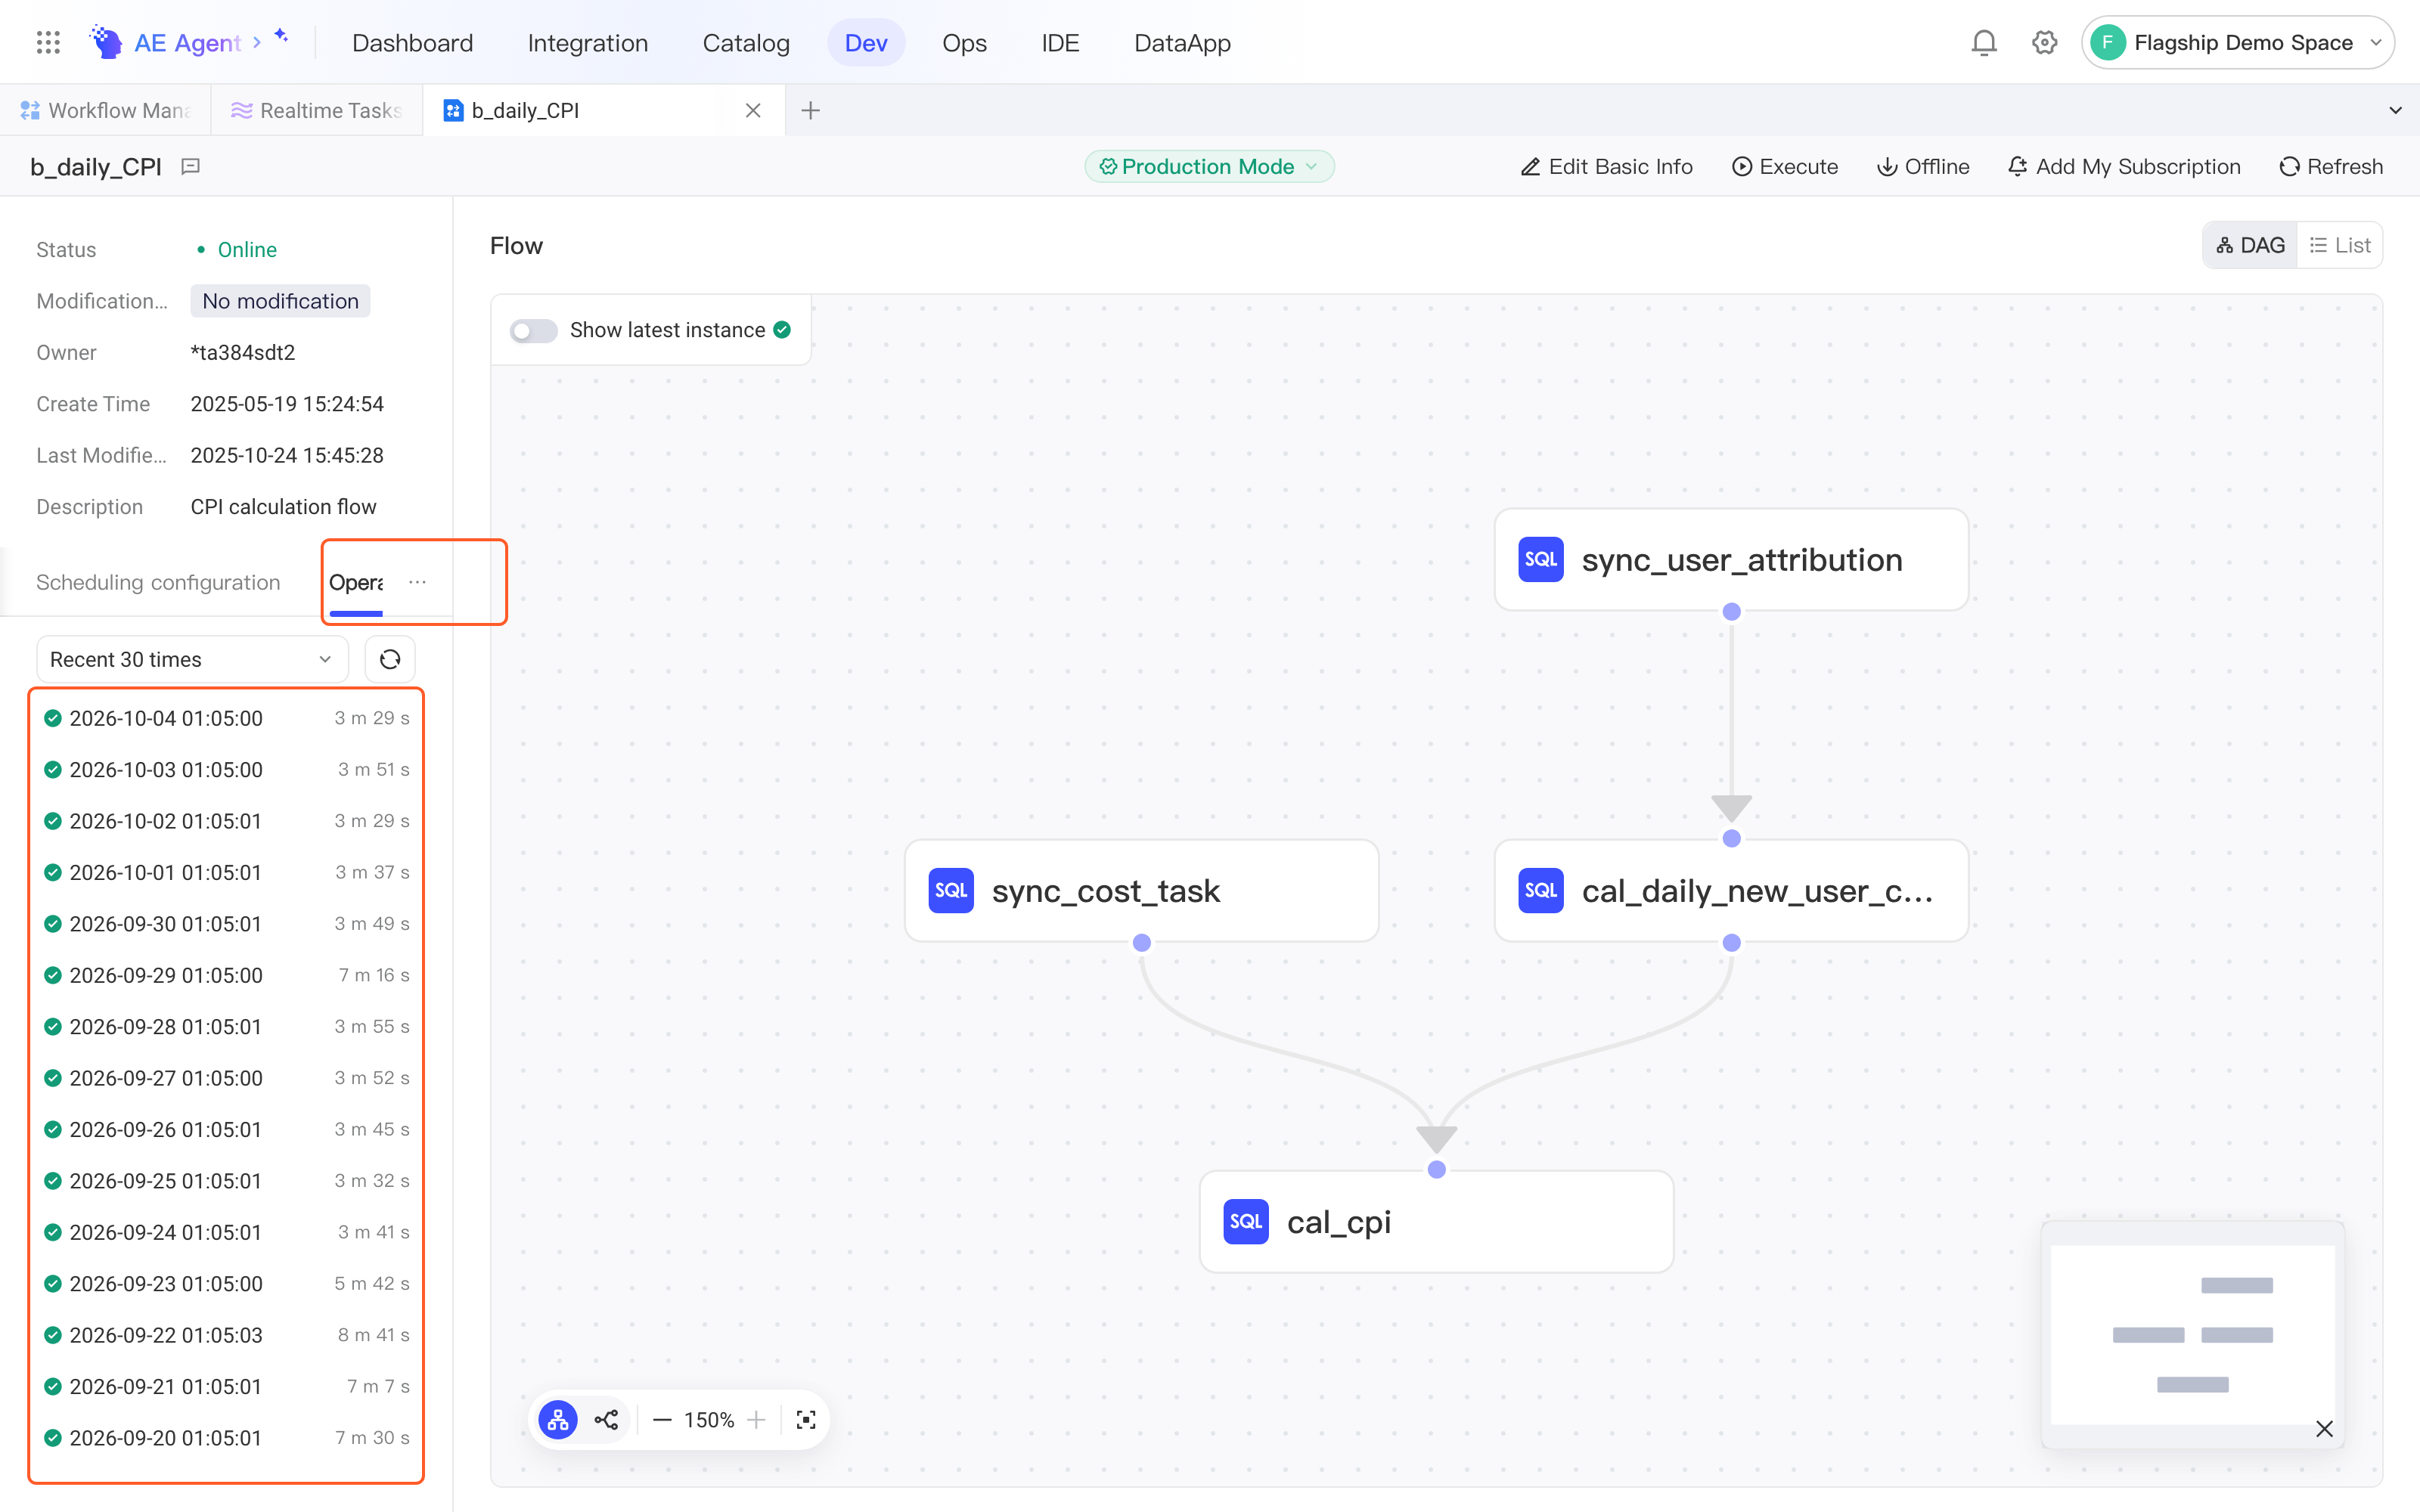Toggle Show latest instance switch

click(533, 330)
